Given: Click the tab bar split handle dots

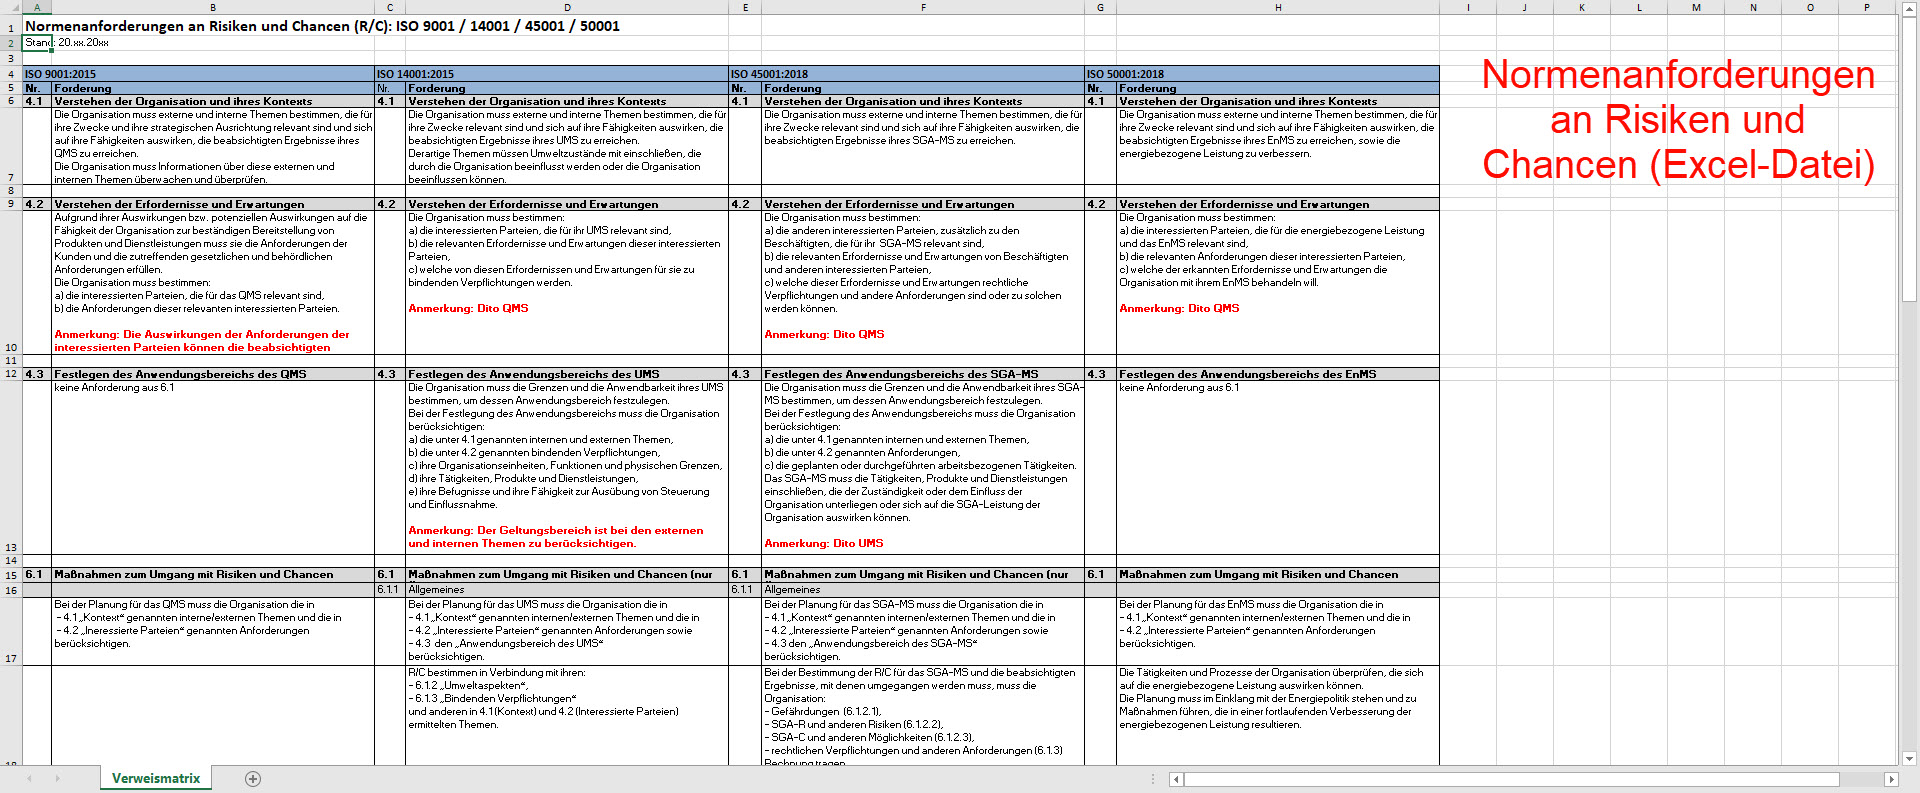Looking at the screenshot, I should click(x=1153, y=779).
